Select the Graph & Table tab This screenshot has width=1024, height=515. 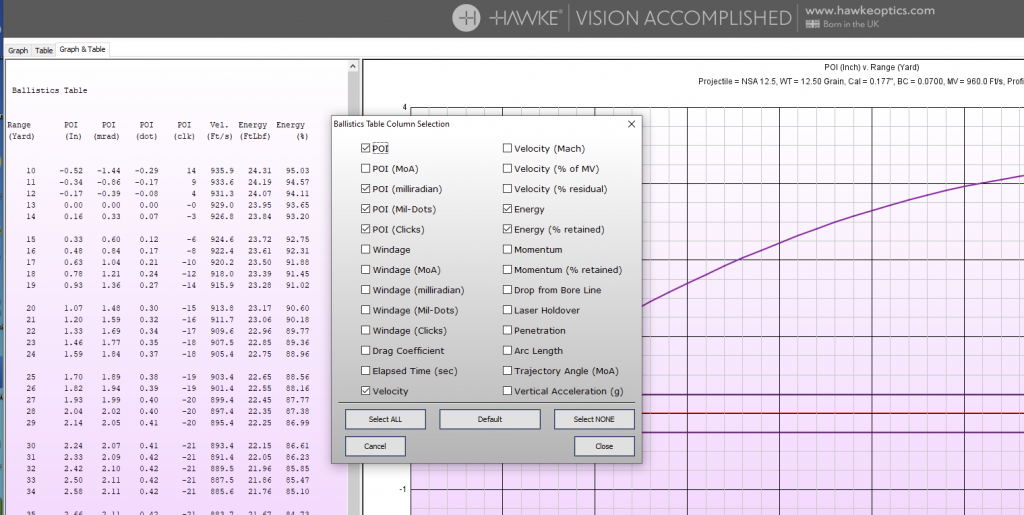pos(82,50)
